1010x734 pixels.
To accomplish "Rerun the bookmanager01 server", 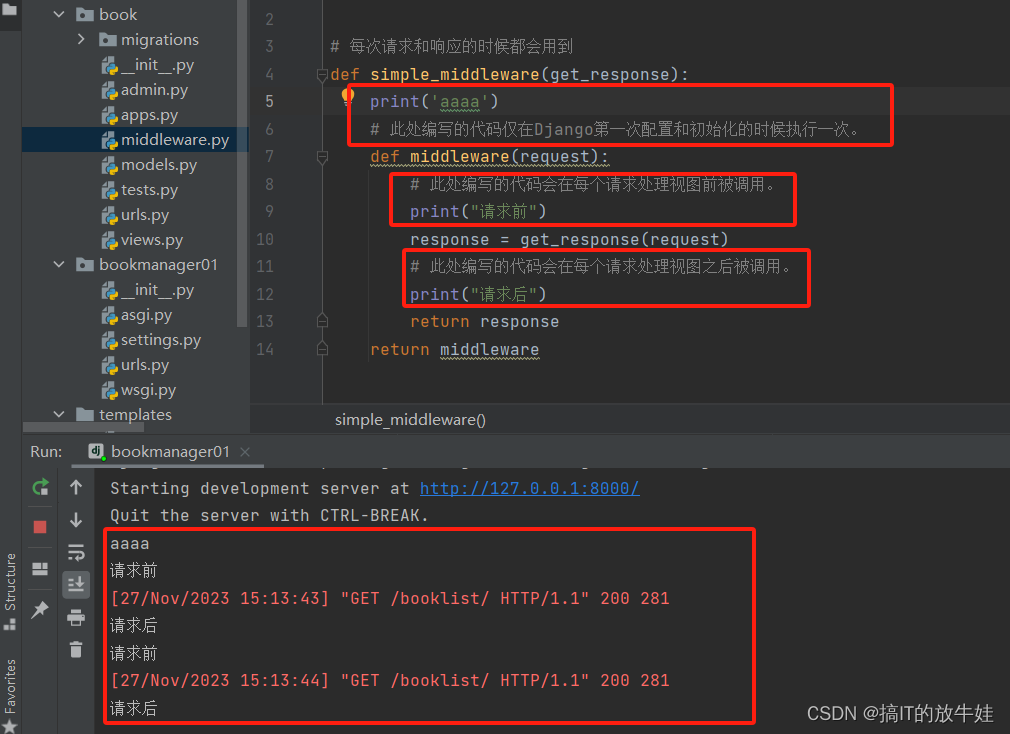I will 41,487.
